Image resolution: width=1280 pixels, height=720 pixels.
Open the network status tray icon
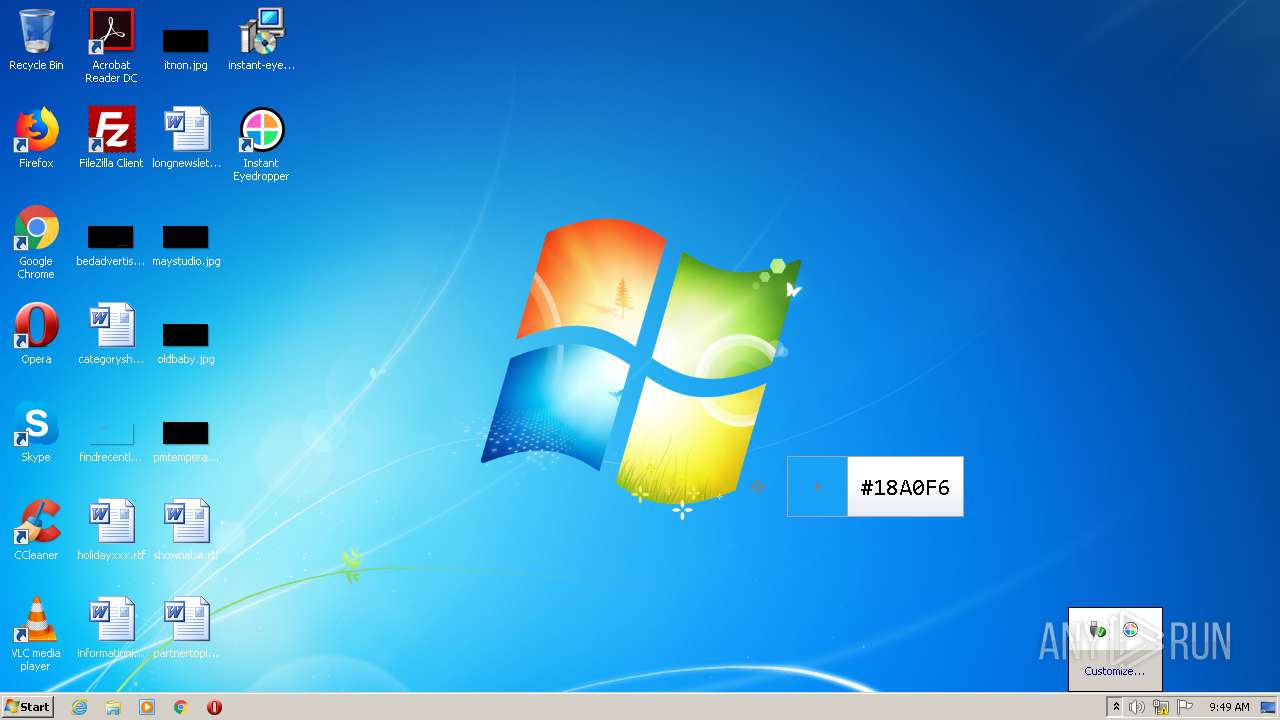coord(1161,707)
